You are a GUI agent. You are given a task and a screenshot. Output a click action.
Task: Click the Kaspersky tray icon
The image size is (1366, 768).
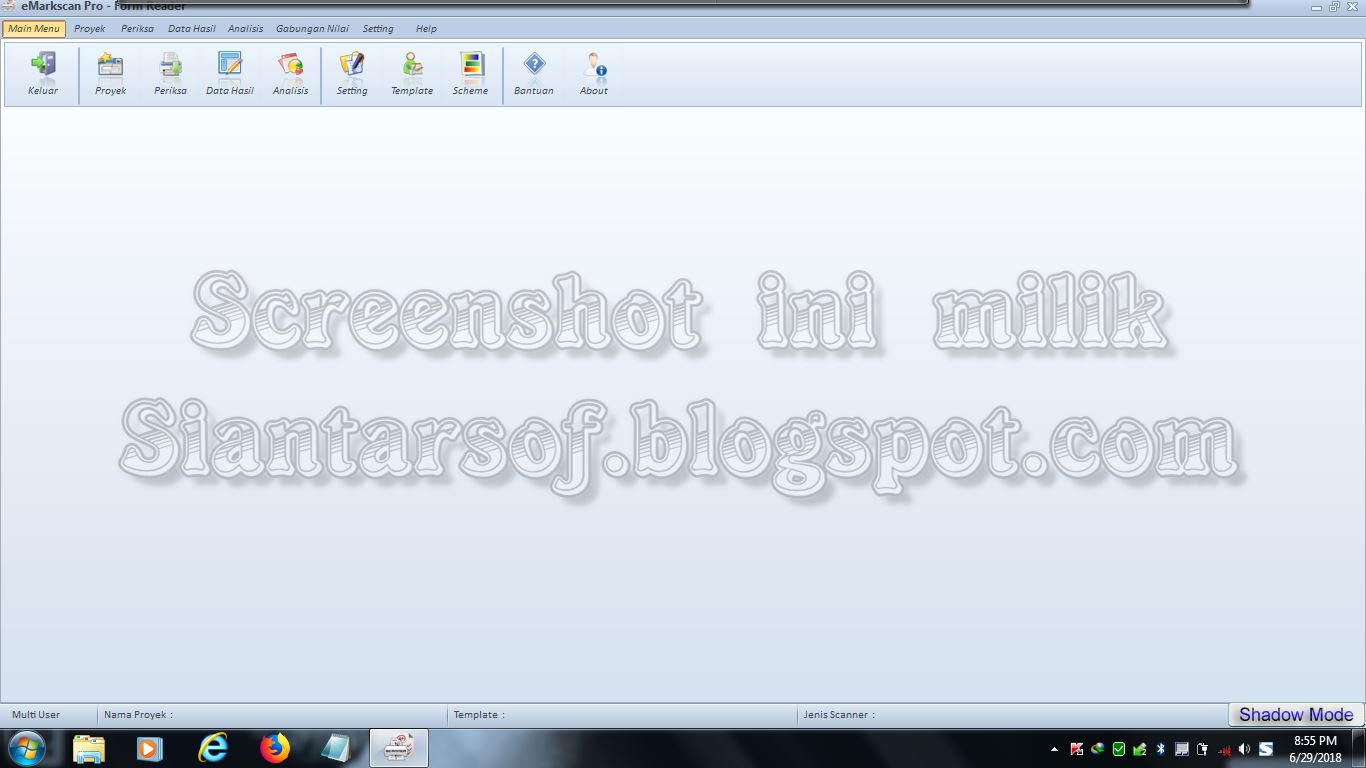click(x=1077, y=749)
